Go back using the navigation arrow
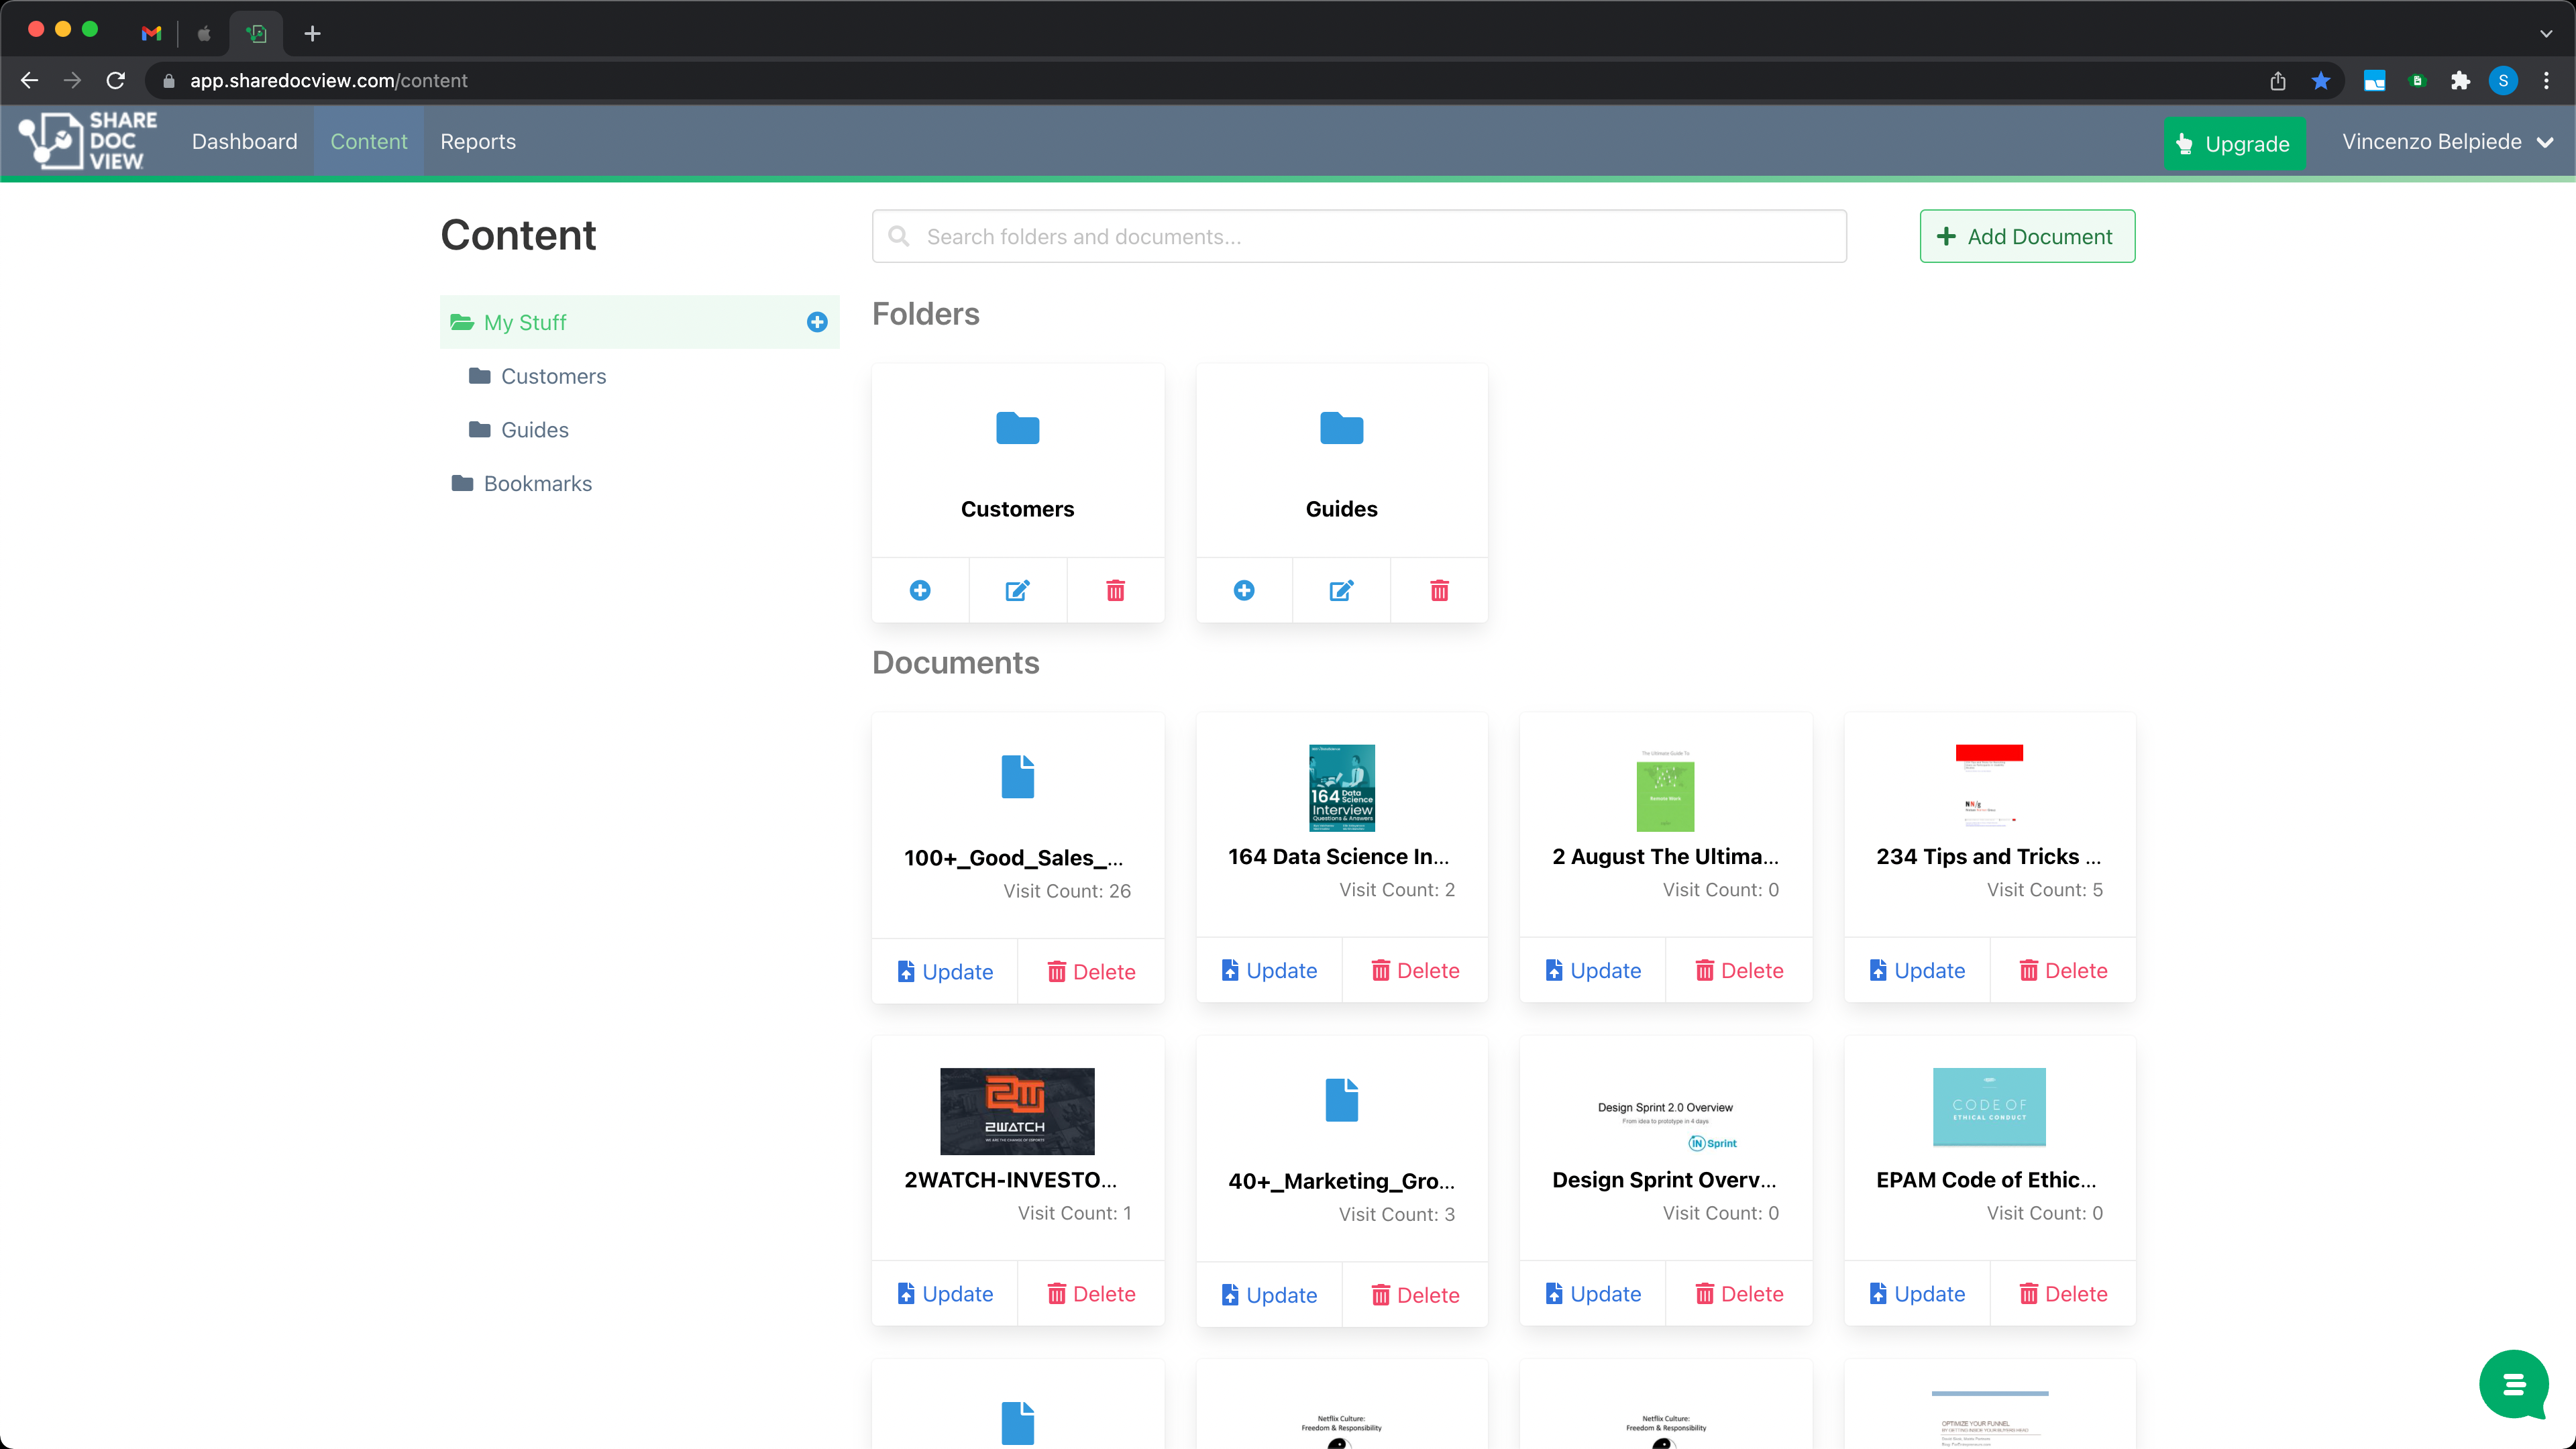The image size is (2576, 1449). point(28,80)
